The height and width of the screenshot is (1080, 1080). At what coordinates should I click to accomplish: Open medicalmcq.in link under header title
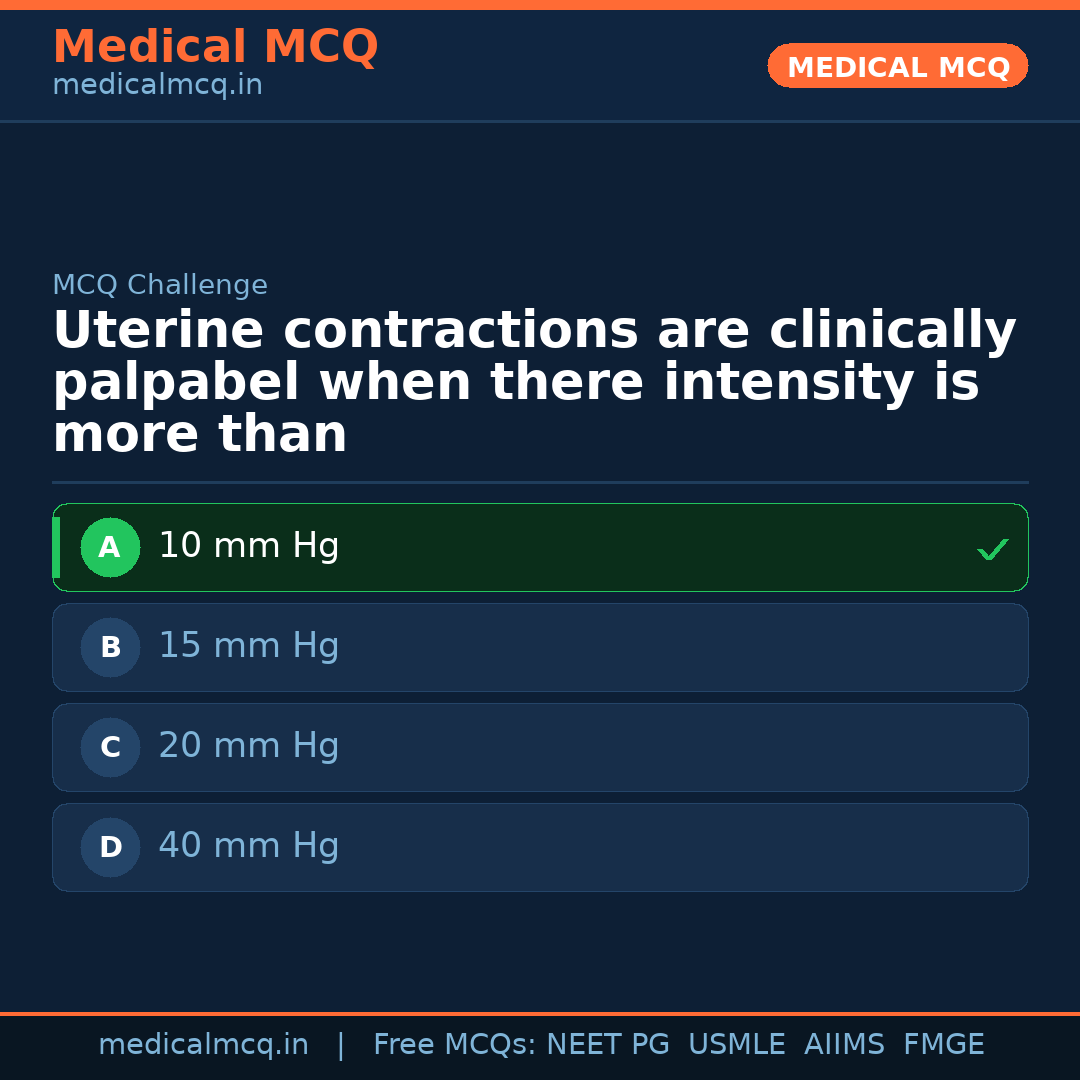(x=157, y=86)
